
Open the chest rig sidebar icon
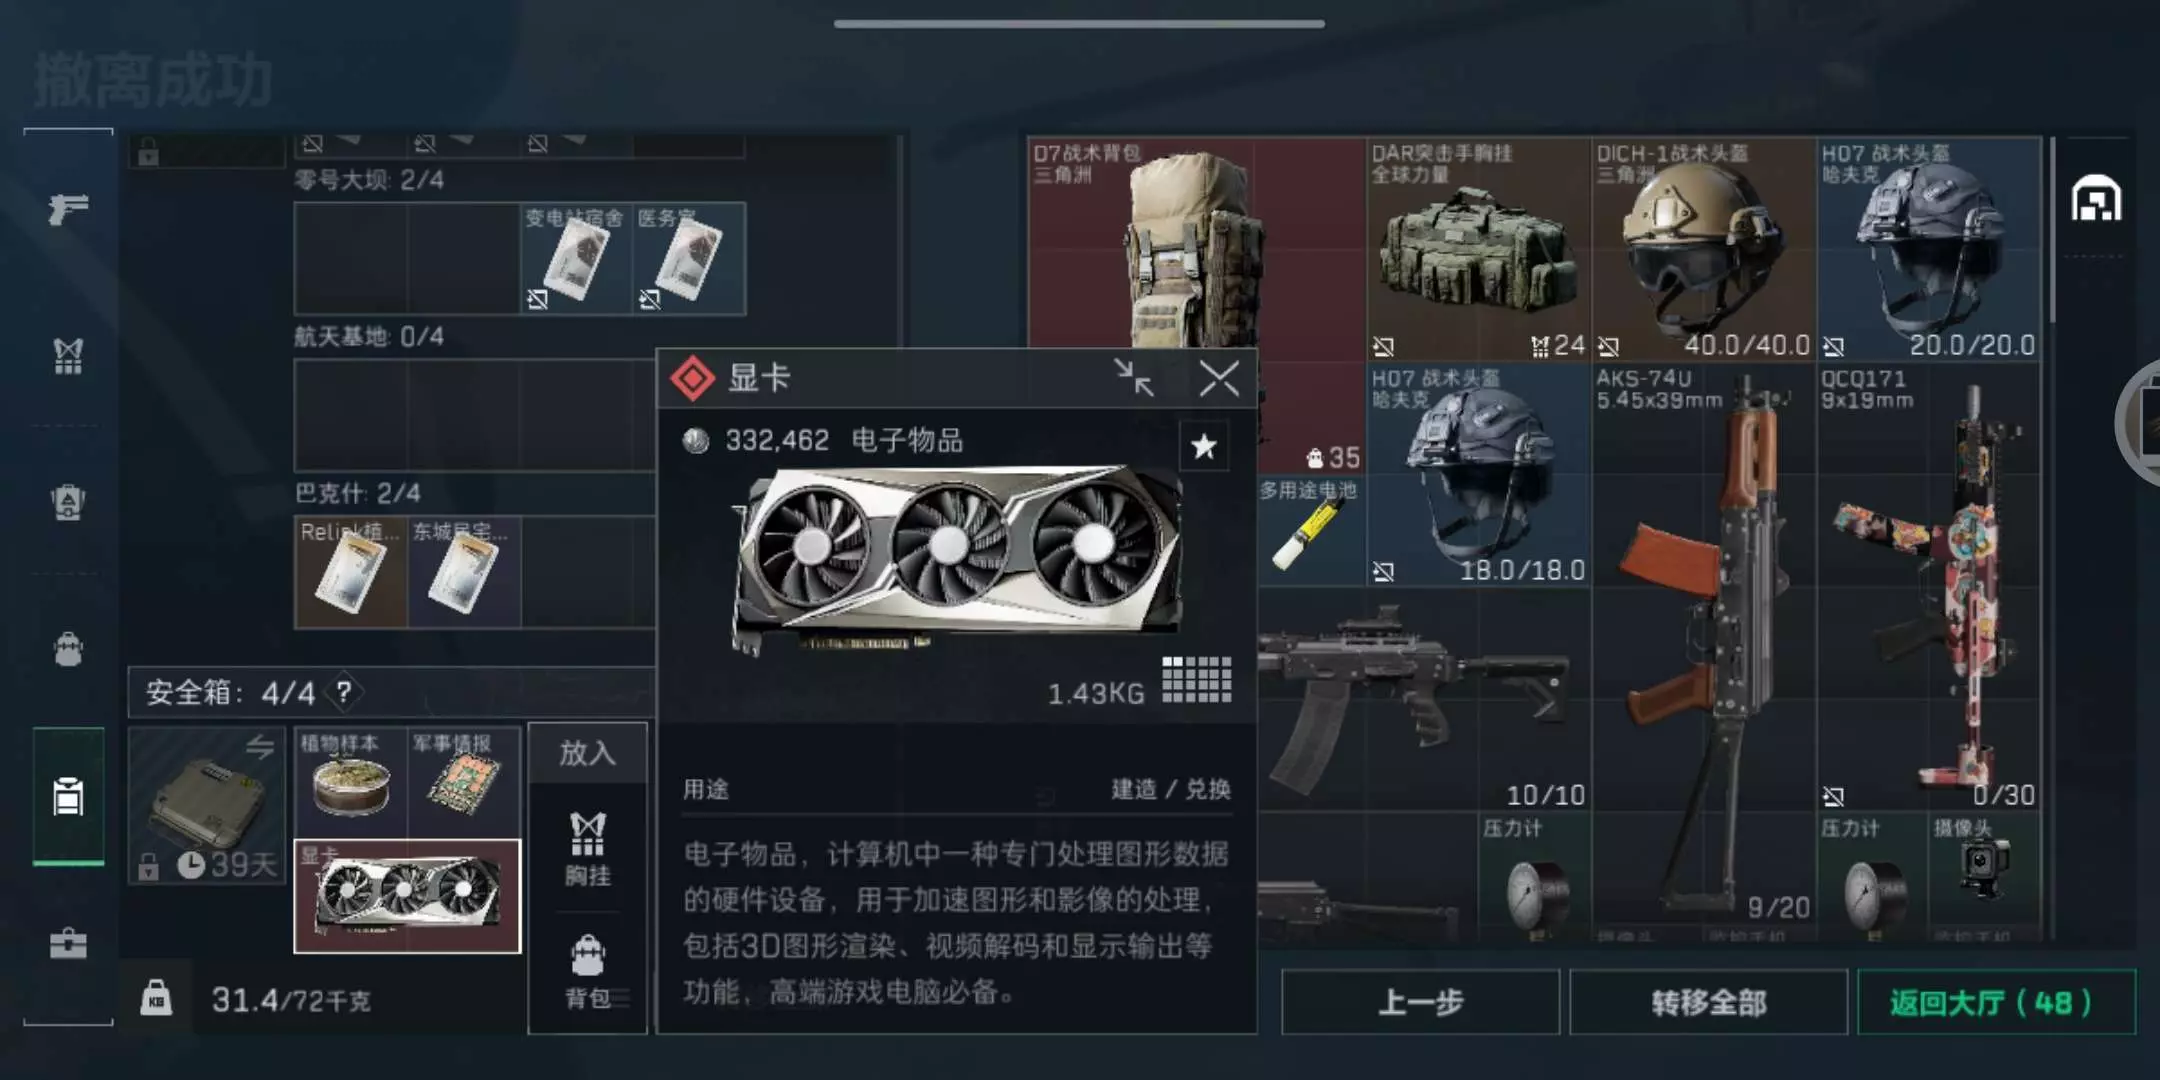coord(68,355)
